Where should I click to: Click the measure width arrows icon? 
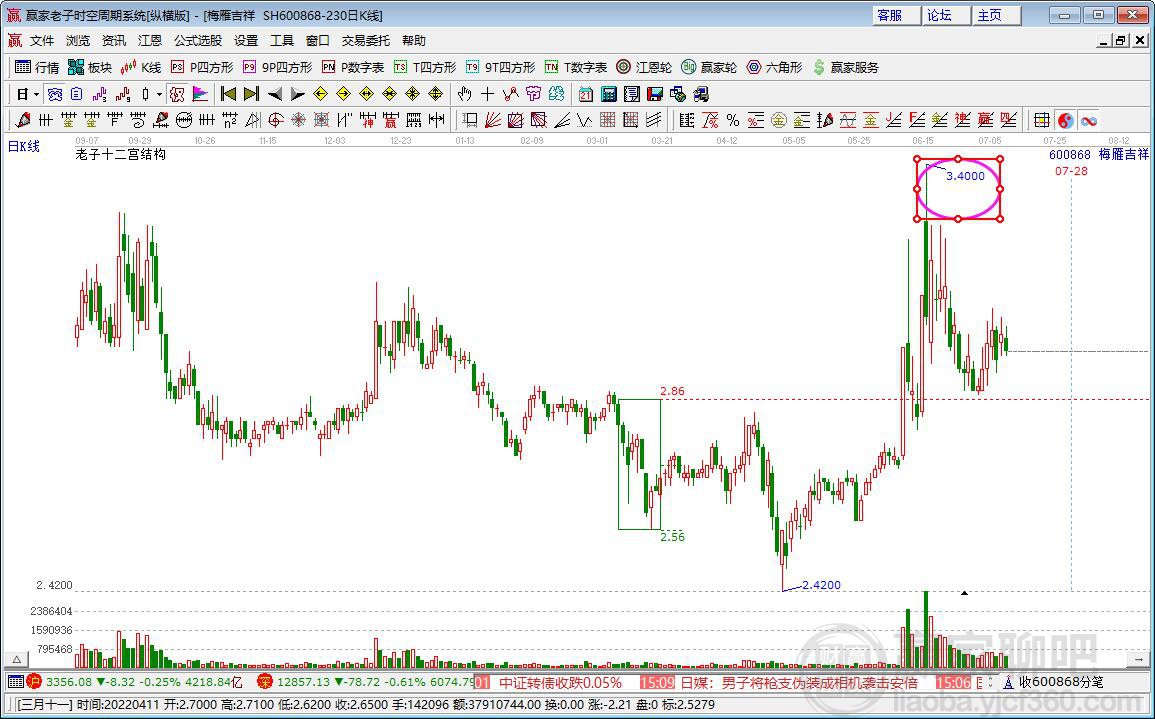point(436,119)
